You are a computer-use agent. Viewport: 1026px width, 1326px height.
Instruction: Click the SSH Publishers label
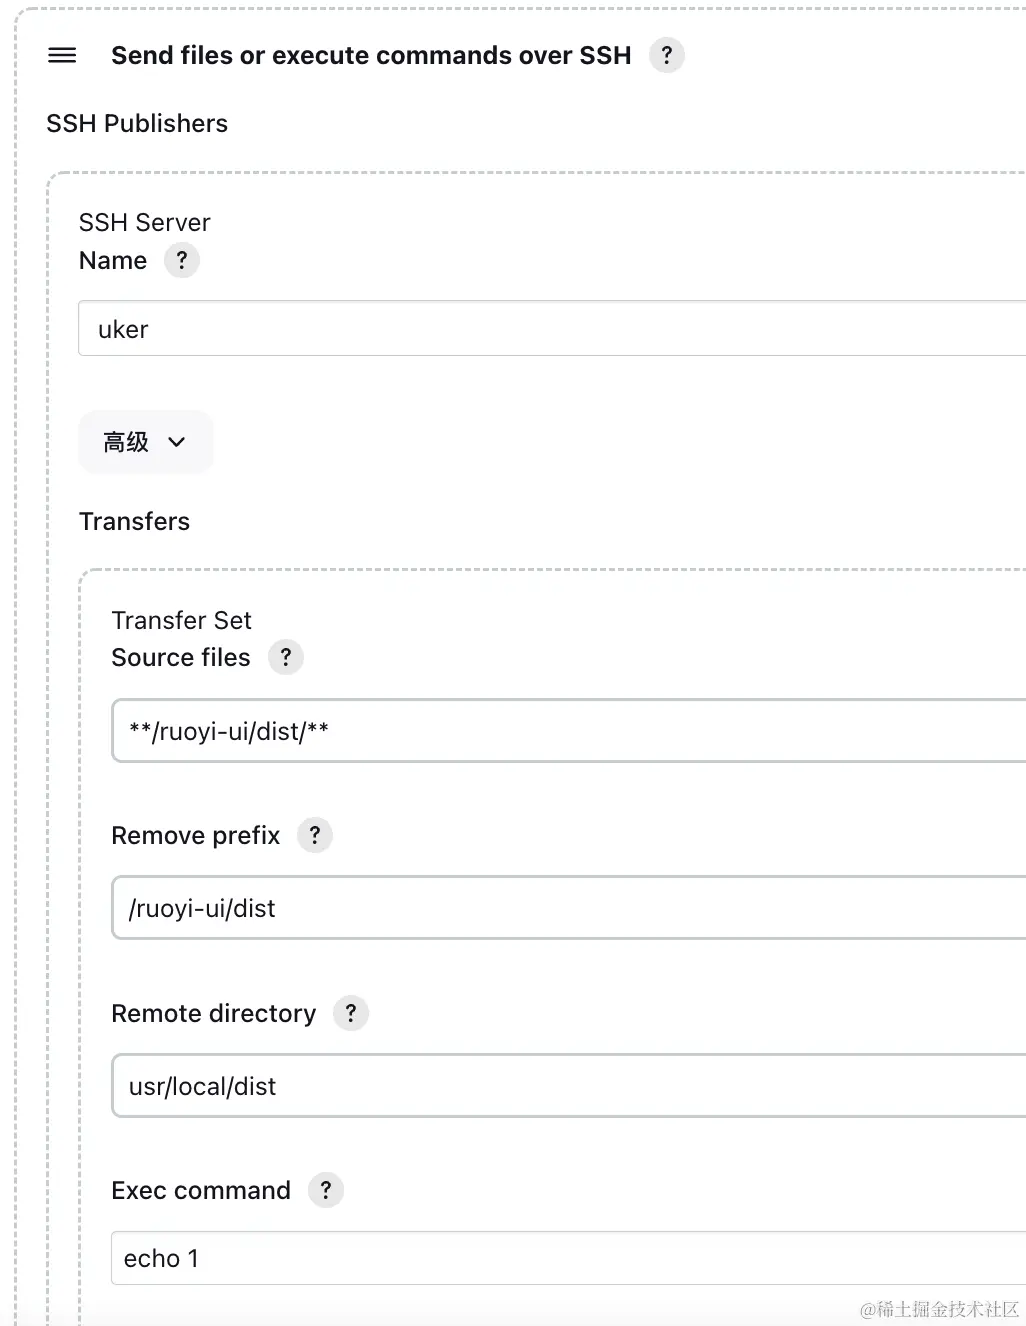[x=137, y=123]
